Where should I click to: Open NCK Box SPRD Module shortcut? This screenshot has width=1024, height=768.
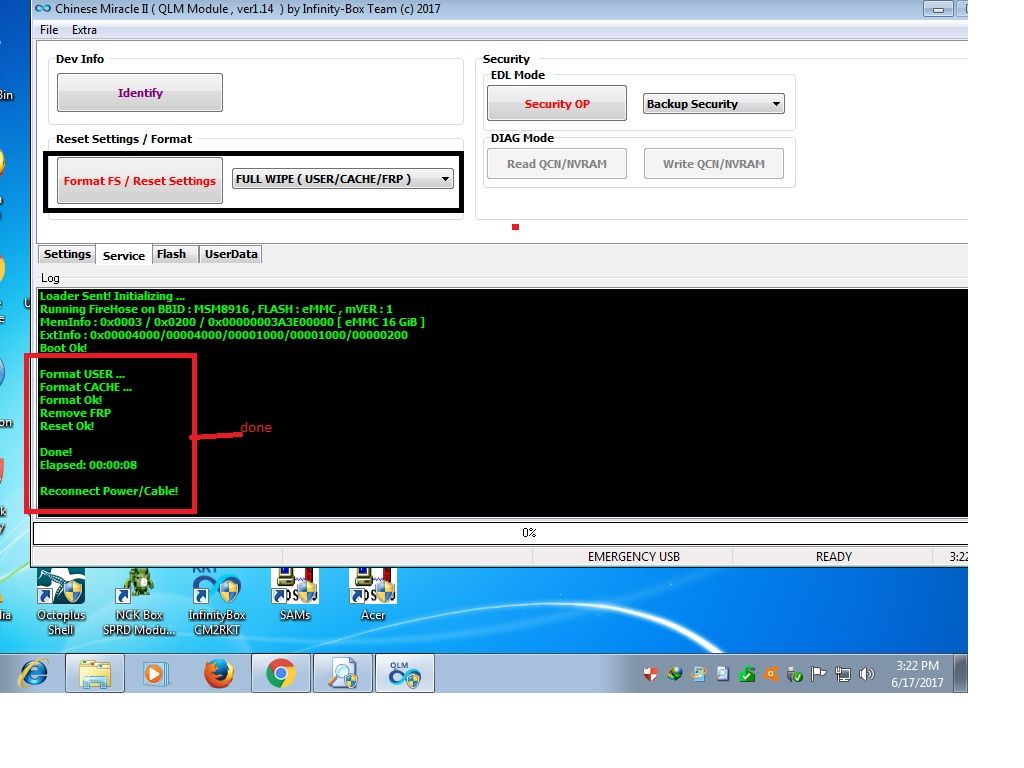[x=139, y=590]
